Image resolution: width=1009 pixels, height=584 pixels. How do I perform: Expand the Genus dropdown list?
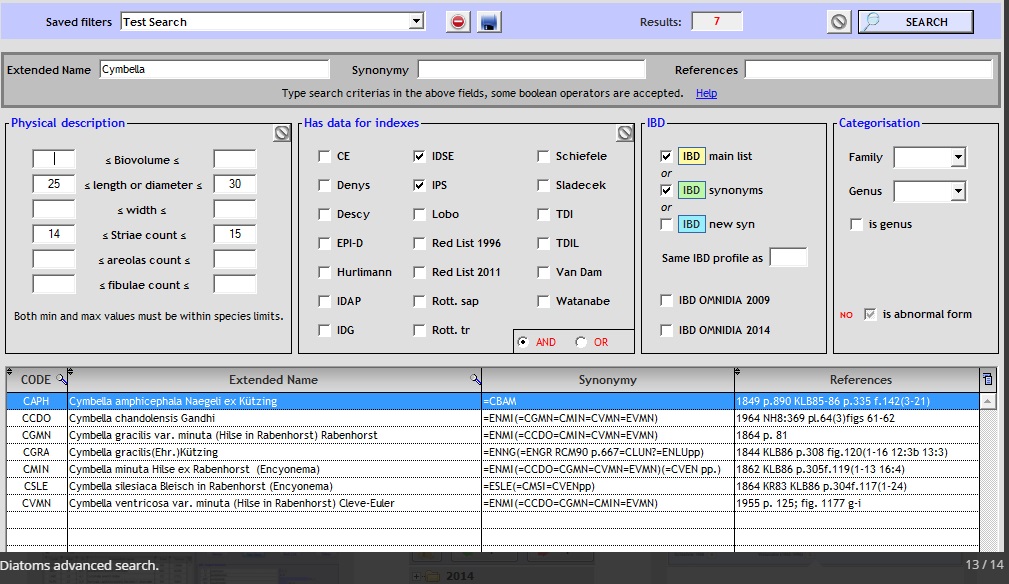coord(957,191)
